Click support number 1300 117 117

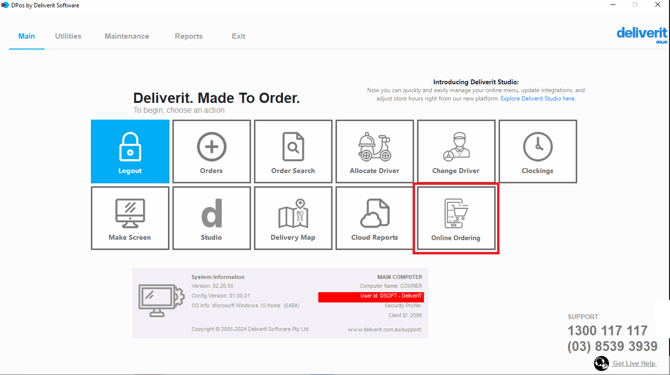[607, 331]
